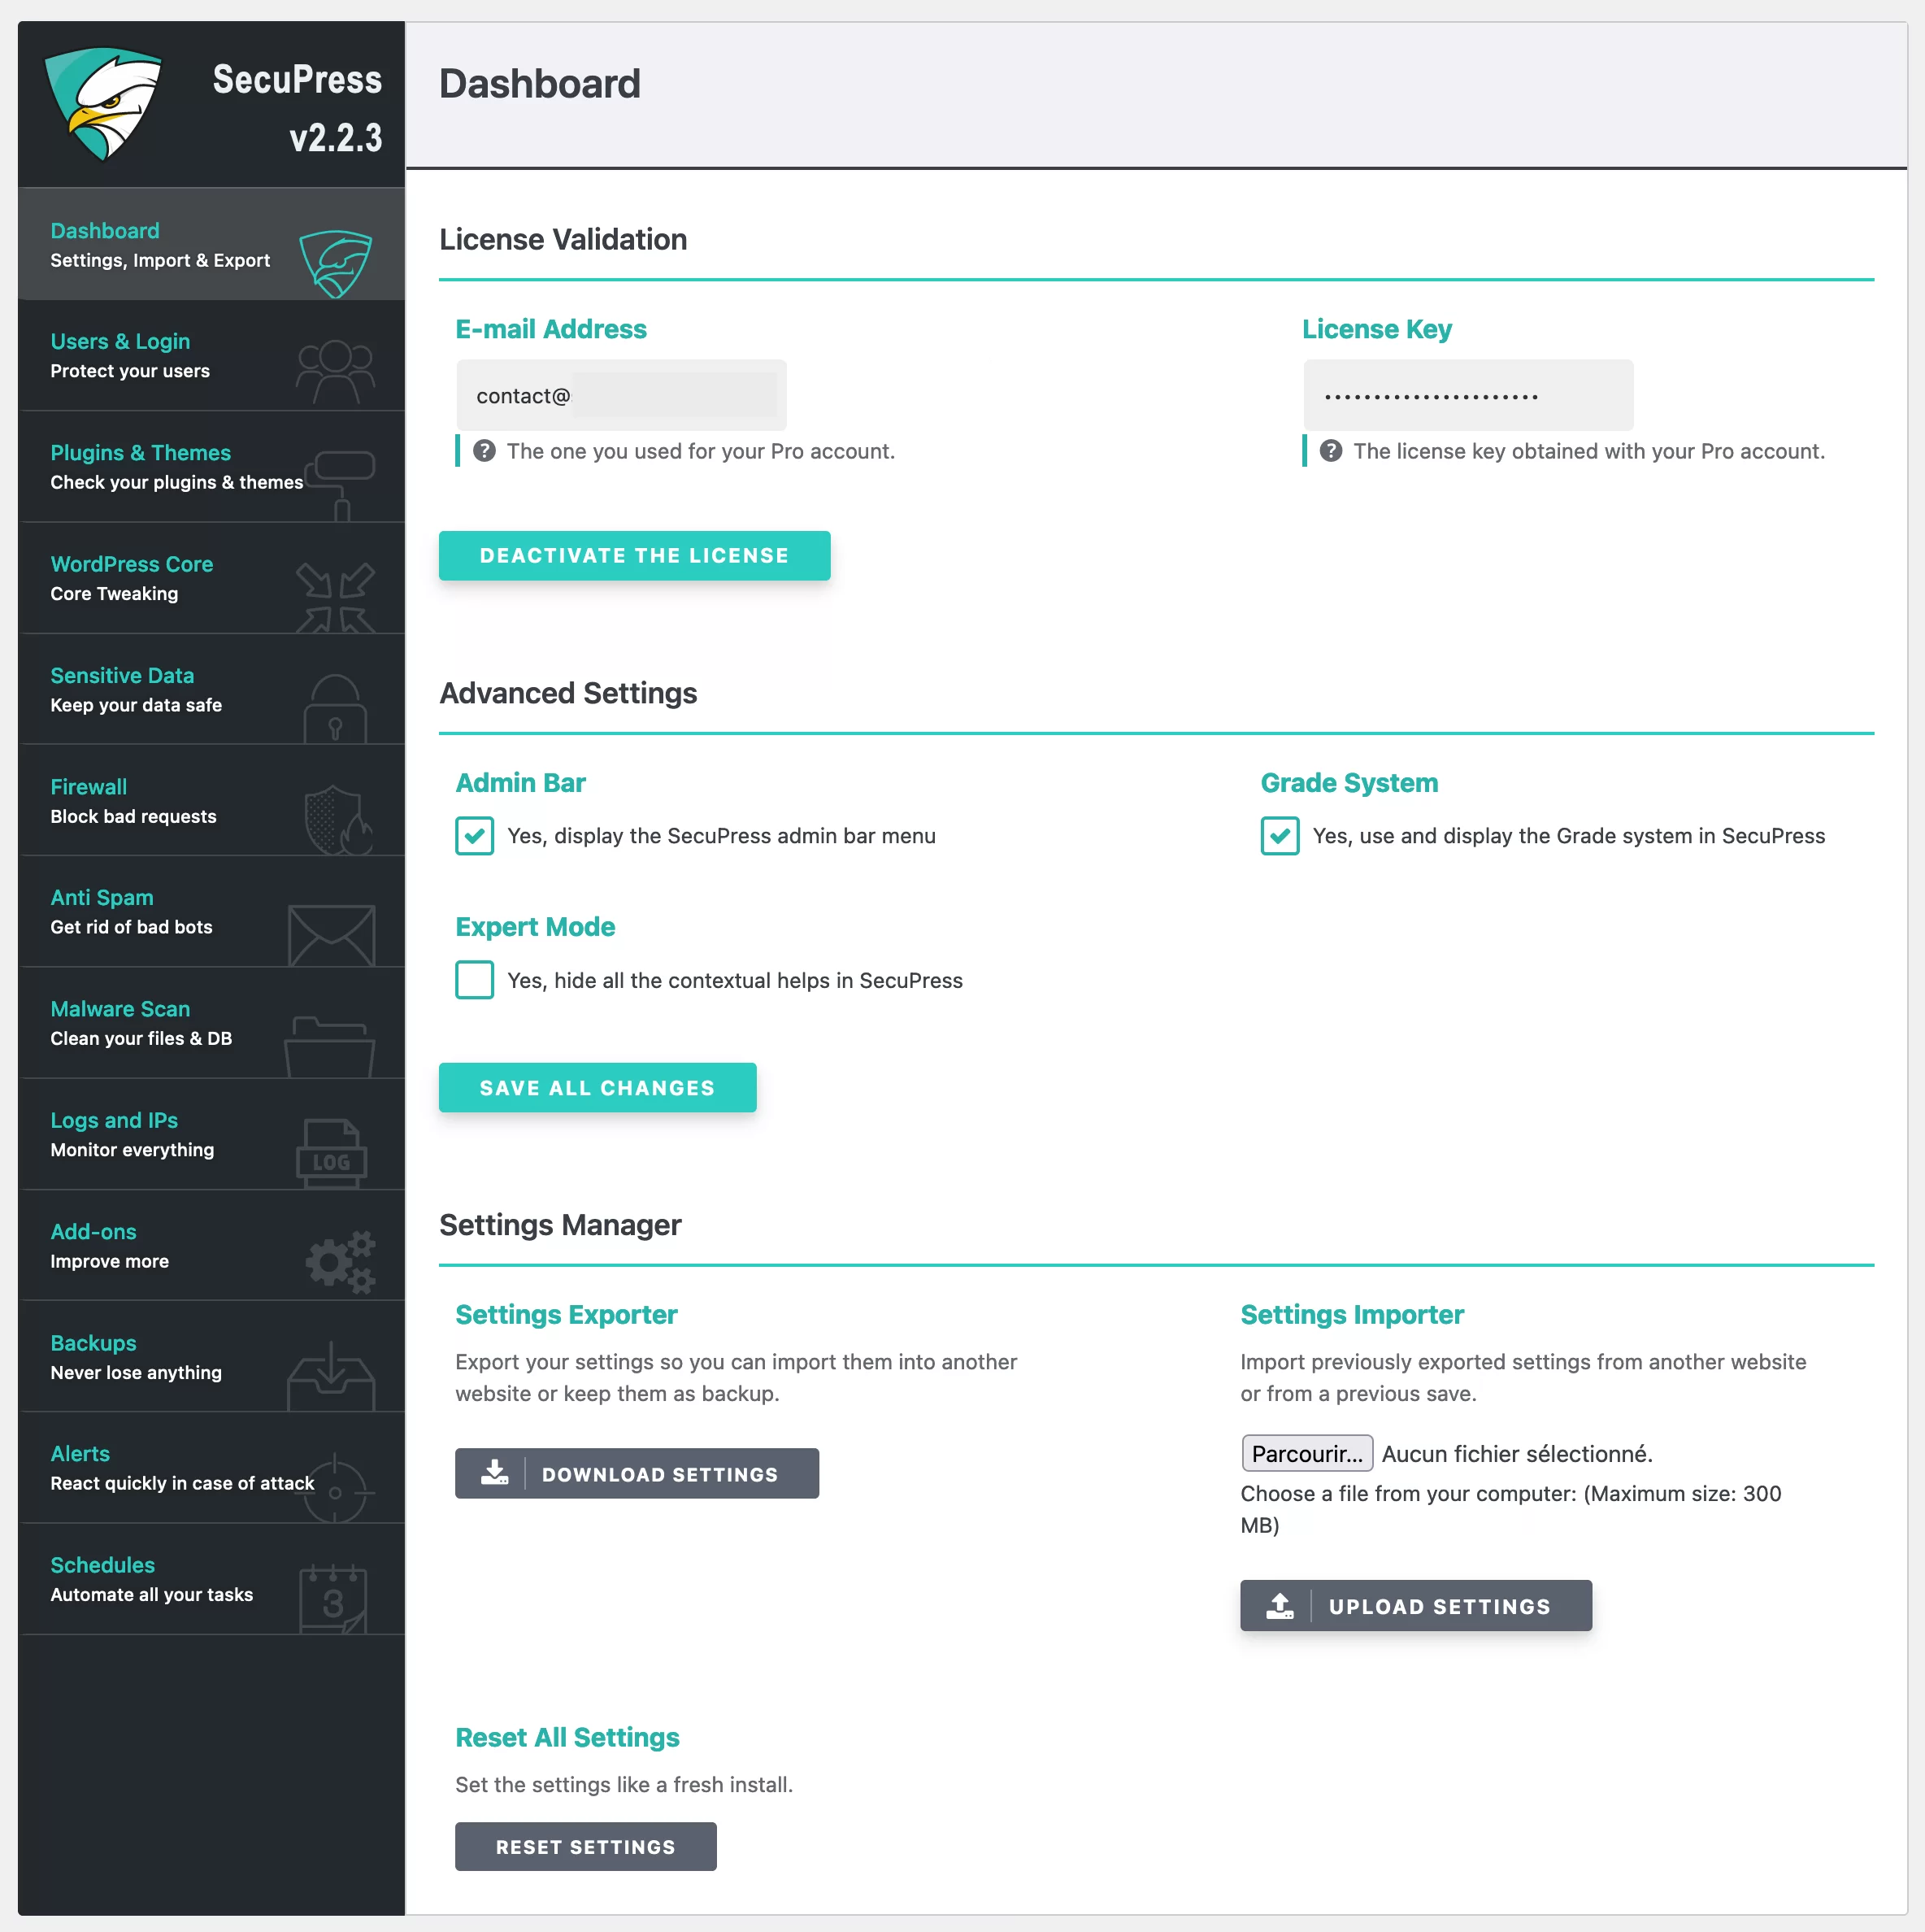This screenshot has height=1932, width=1925.
Task: Click Parcourir to select import file
Action: pos(1305,1455)
